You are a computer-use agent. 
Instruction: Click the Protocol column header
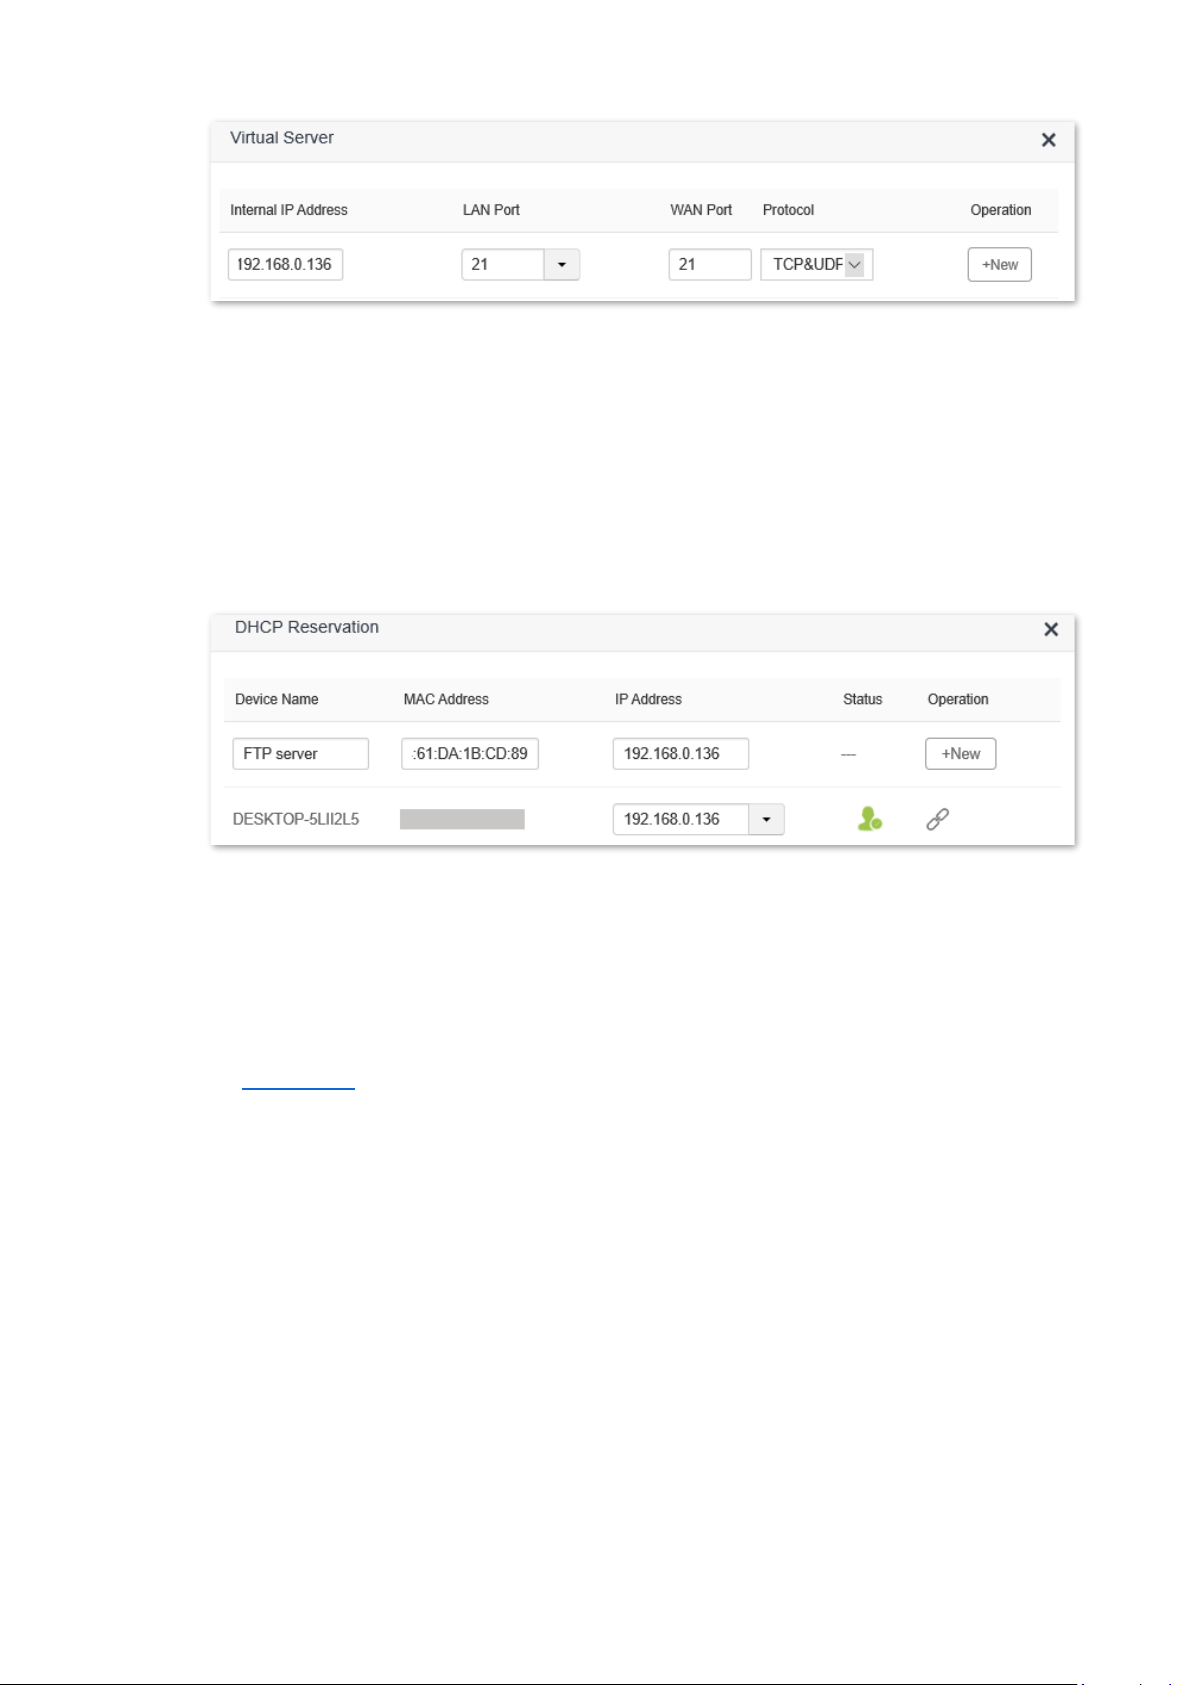[788, 210]
